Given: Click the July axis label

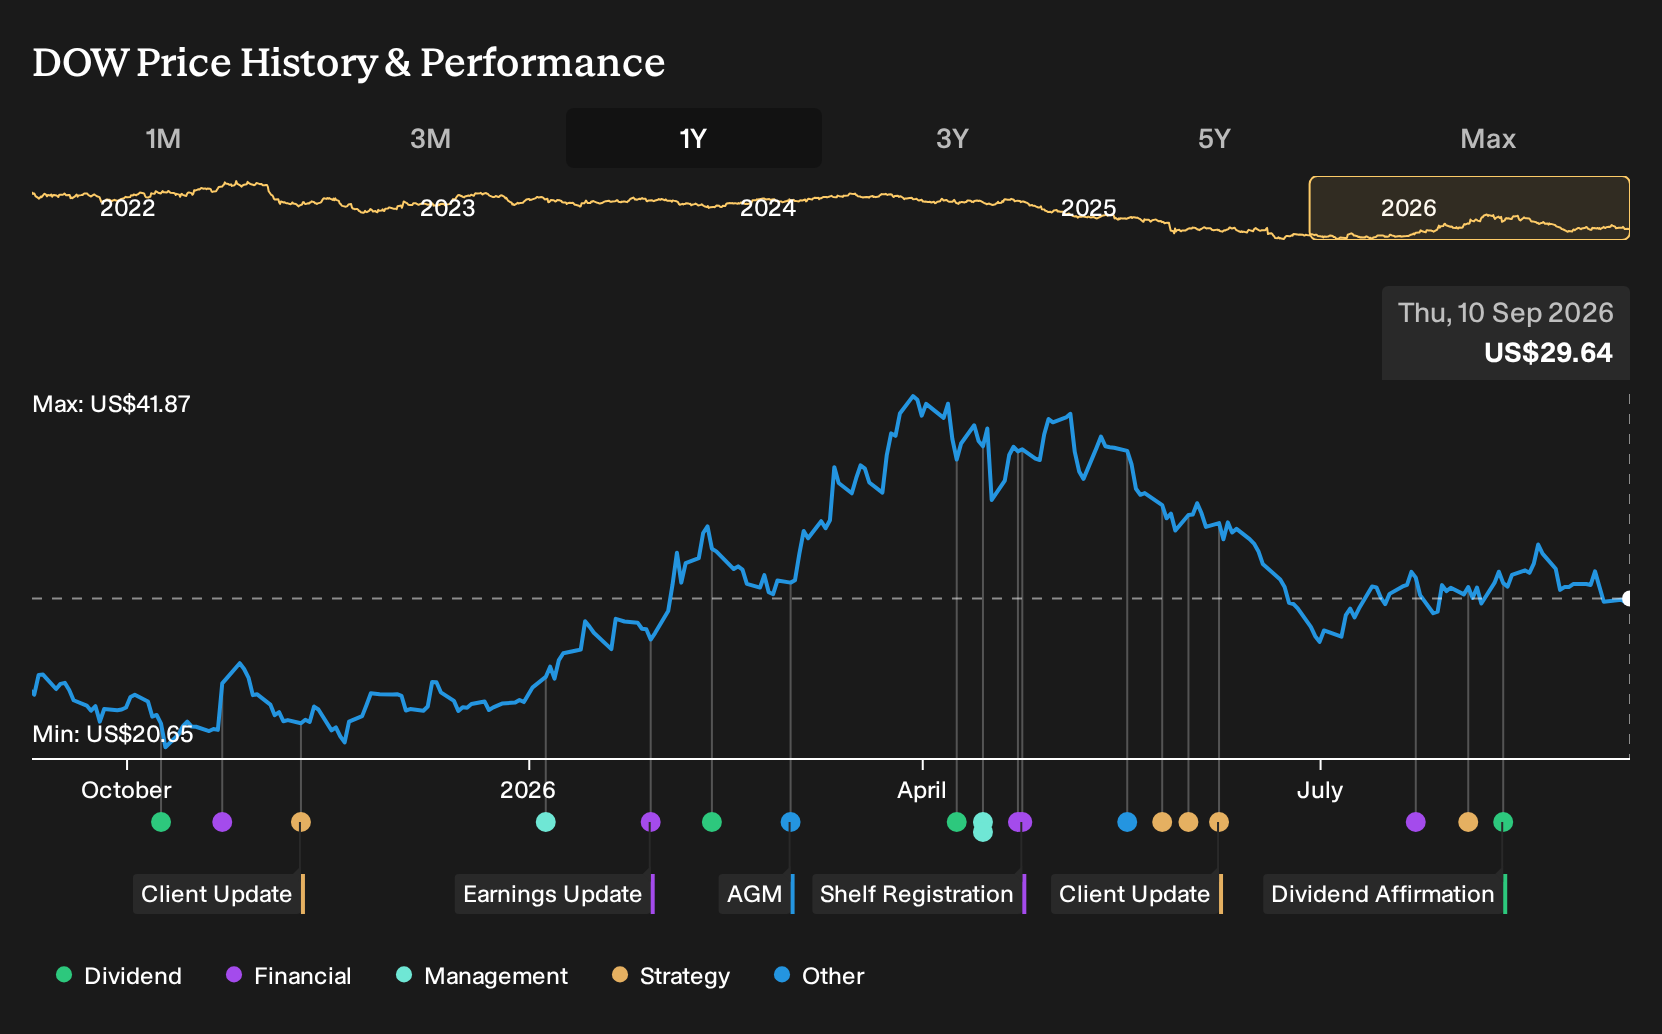Looking at the screenshot, I should click(1320, 790).
